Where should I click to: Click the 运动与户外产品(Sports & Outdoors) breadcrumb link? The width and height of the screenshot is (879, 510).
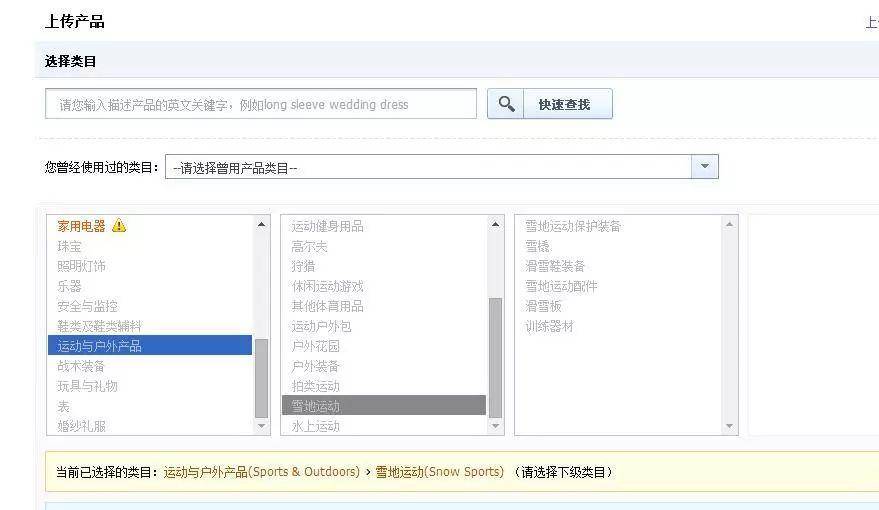pyautogui.click(x=262, y=472)
